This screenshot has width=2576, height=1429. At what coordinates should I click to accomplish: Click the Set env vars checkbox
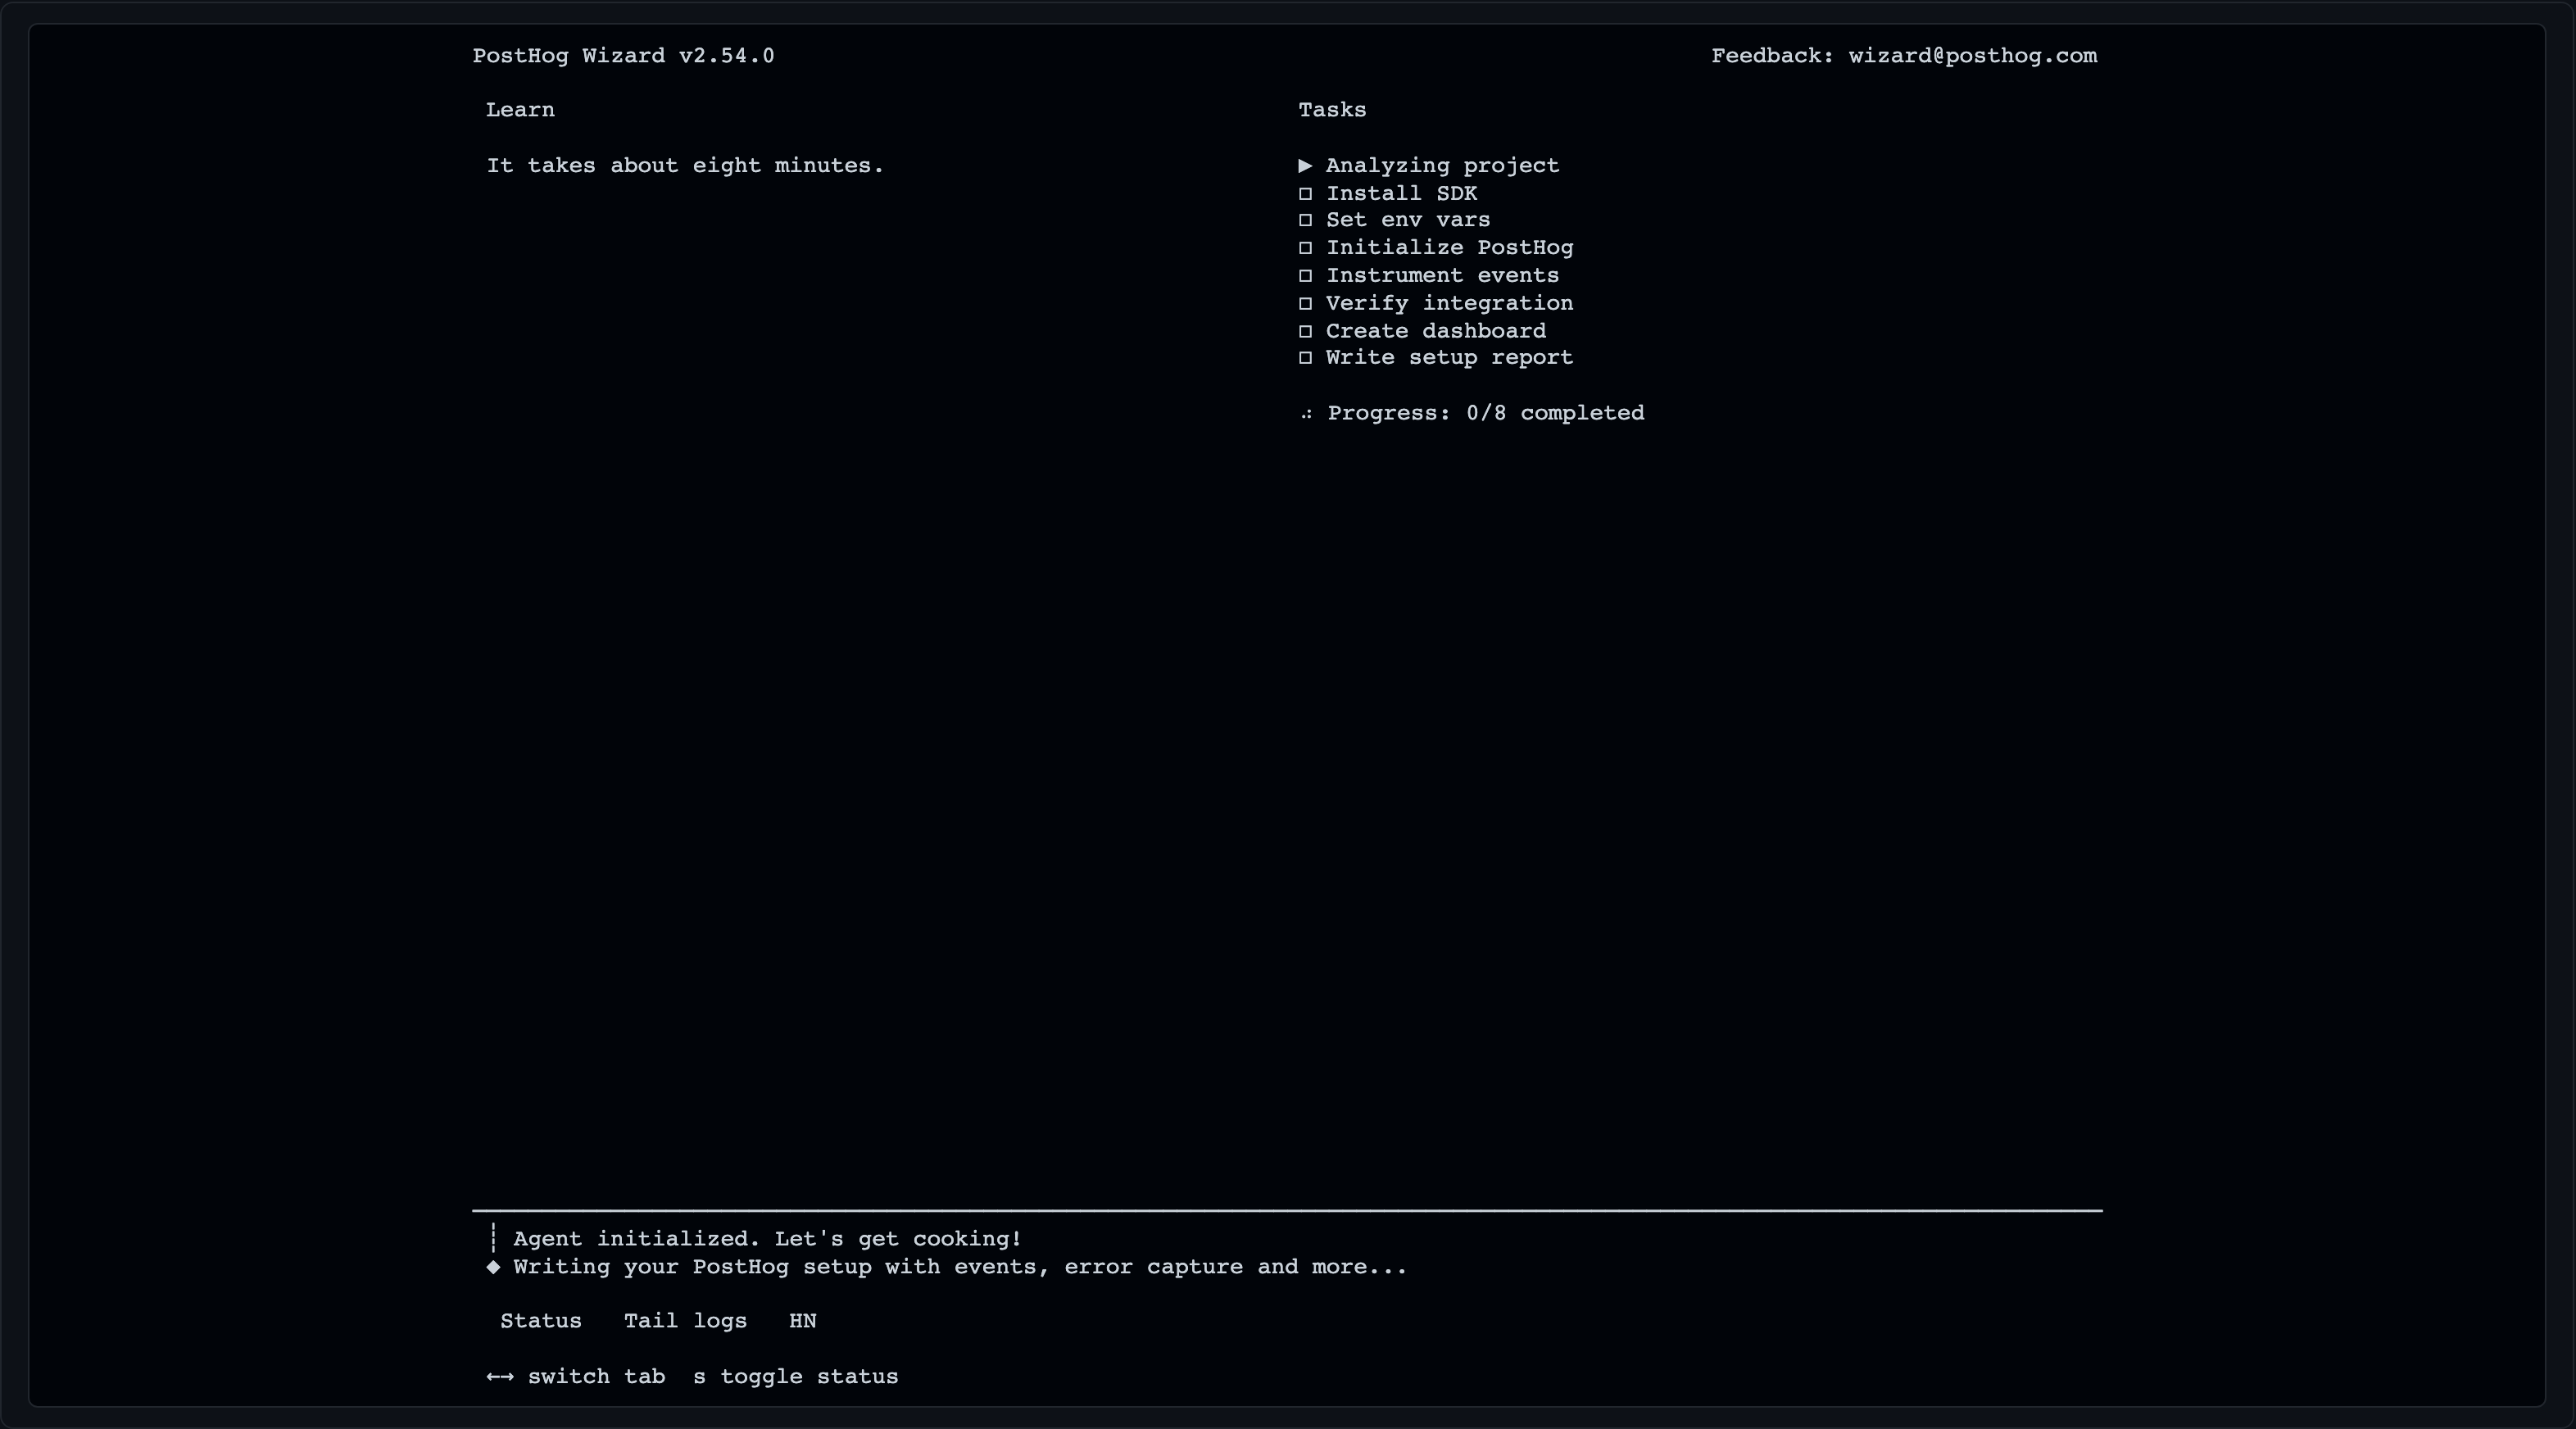pos(1305,220)
